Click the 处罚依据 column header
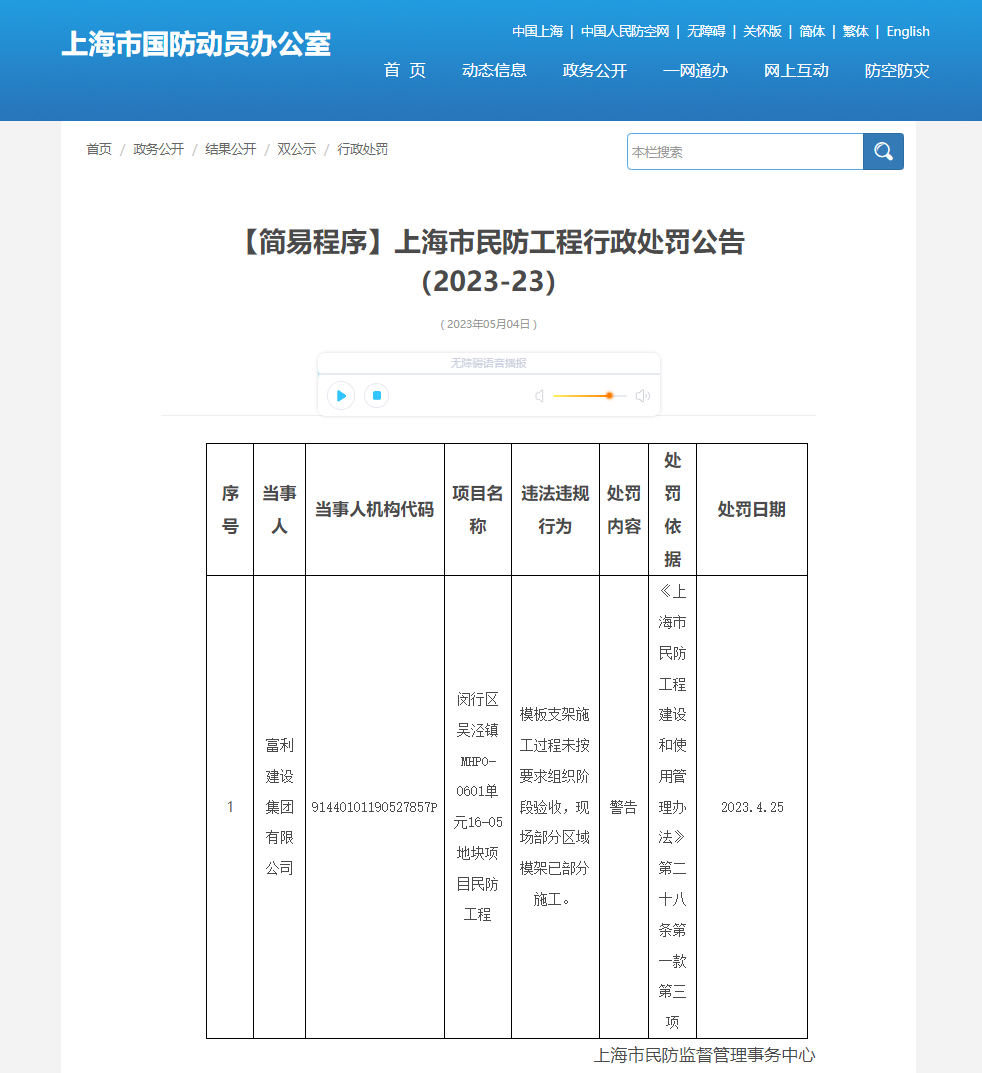 [x=672, y=510]
